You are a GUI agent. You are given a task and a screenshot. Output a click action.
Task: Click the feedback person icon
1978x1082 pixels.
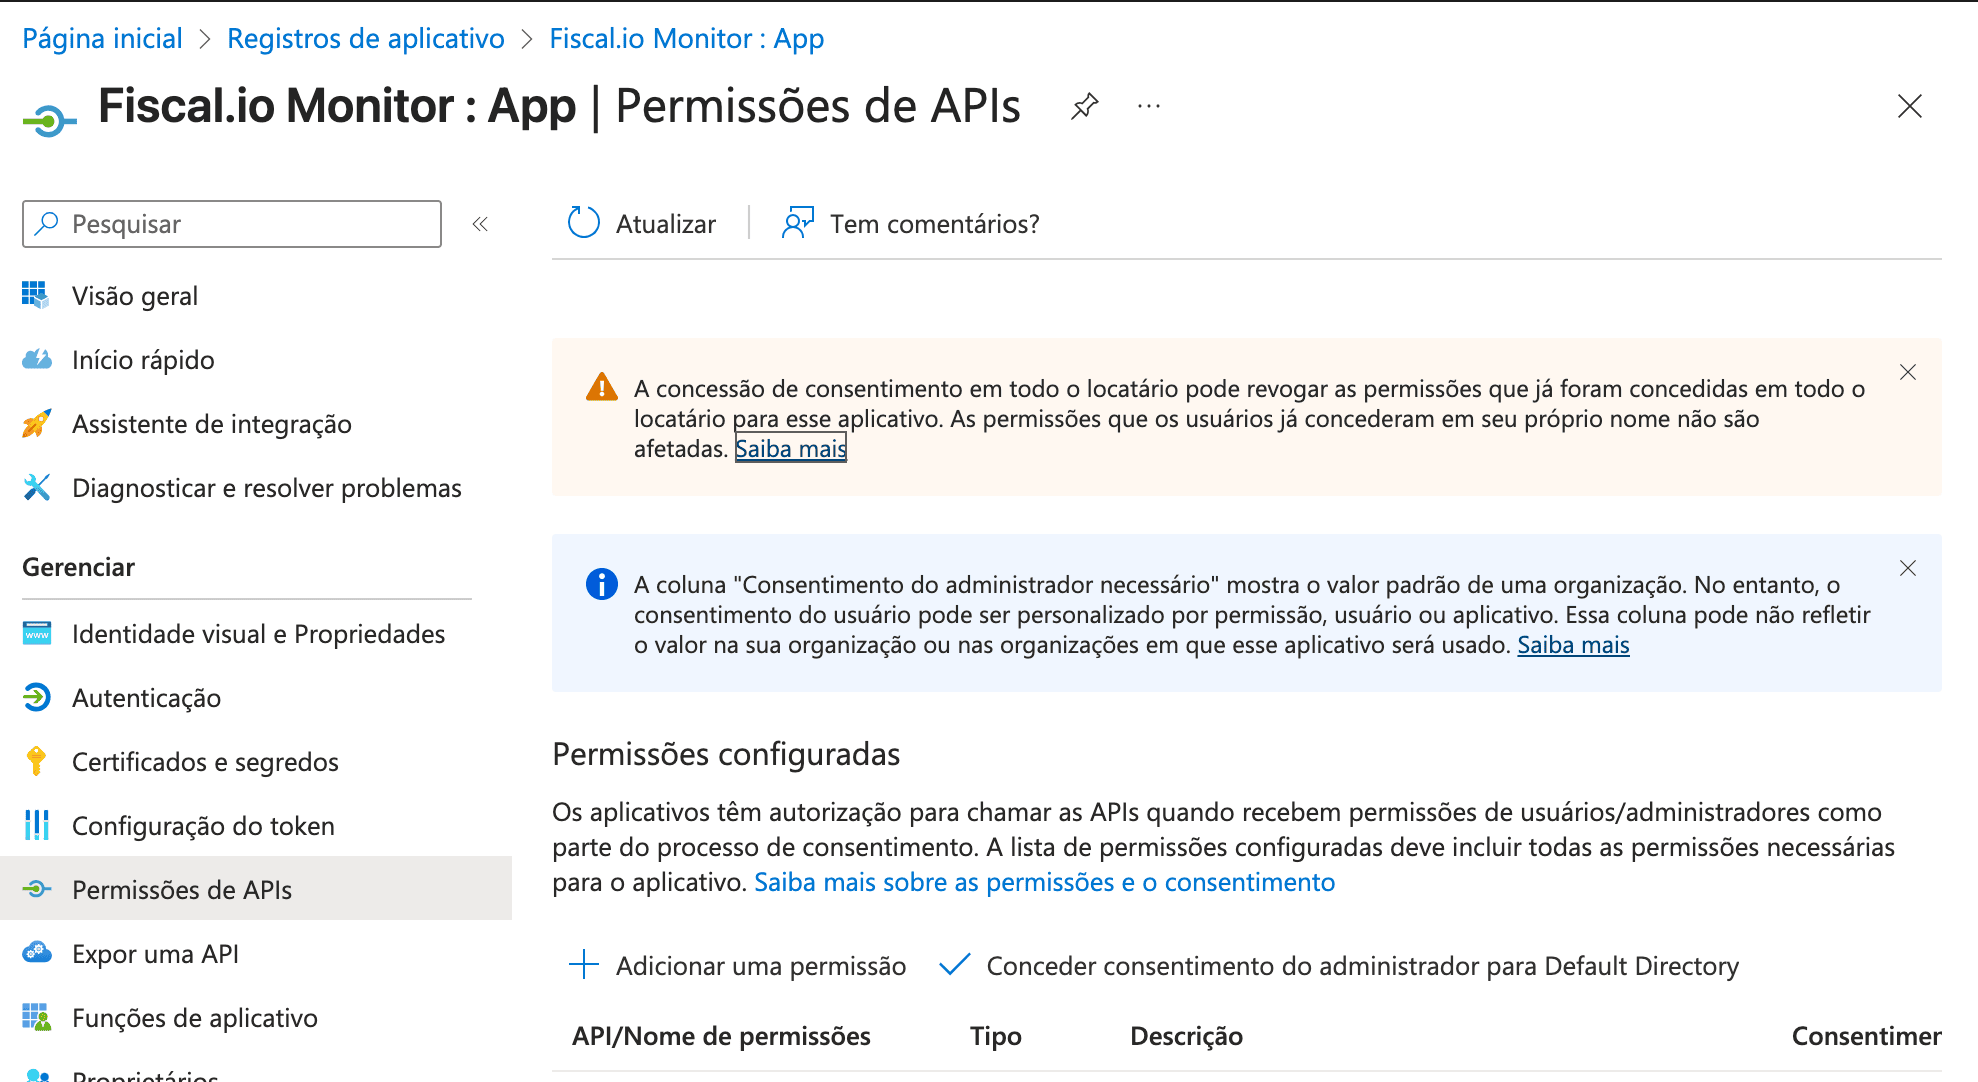pyautogui.click(x=797, y=223)
